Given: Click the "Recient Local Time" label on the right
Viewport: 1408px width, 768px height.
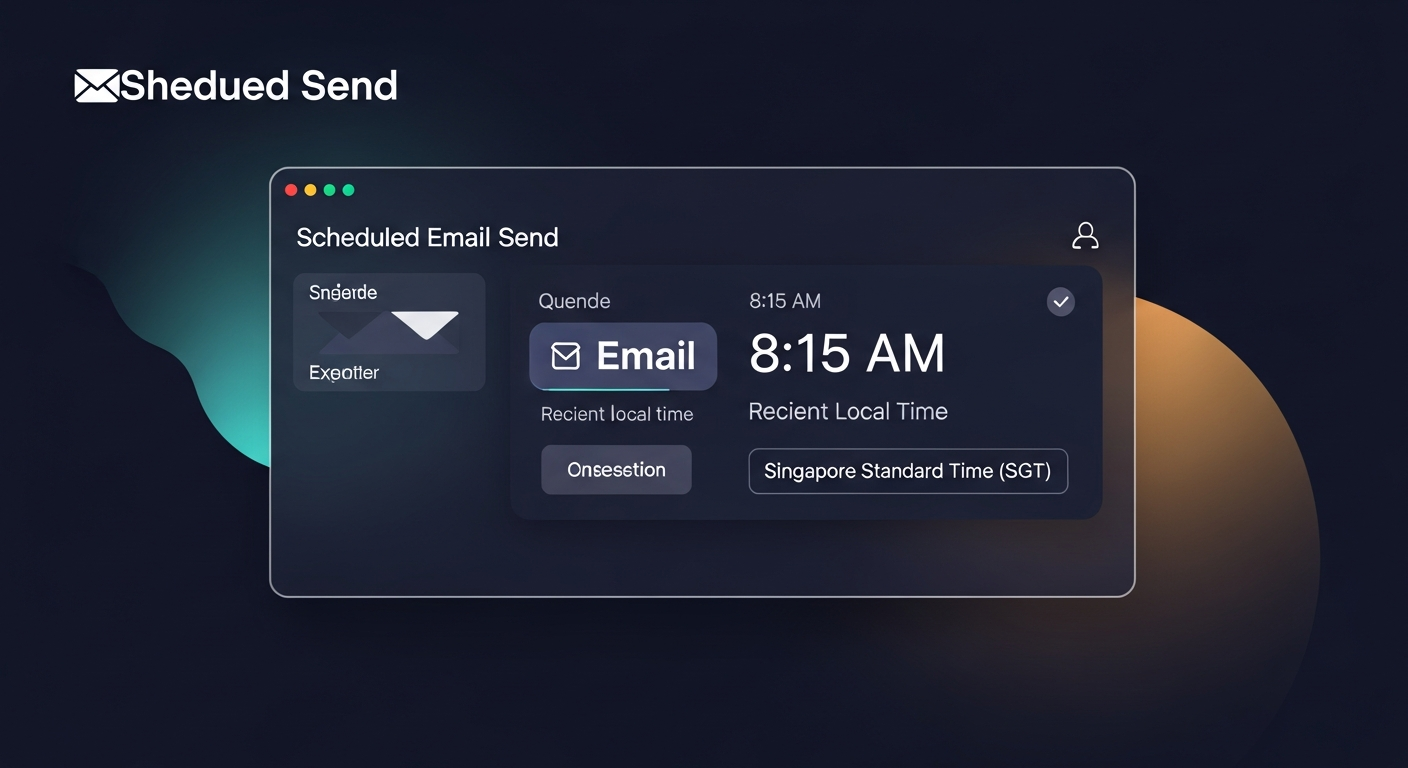Looking at the screenshot, I should [847, 411].
